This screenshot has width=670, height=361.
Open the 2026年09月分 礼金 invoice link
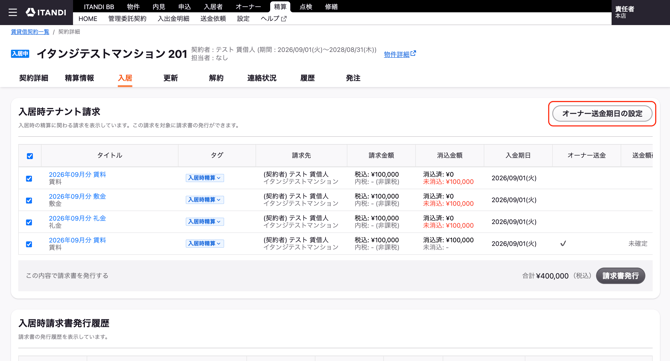pyautogui.click(x=77, y=218)
